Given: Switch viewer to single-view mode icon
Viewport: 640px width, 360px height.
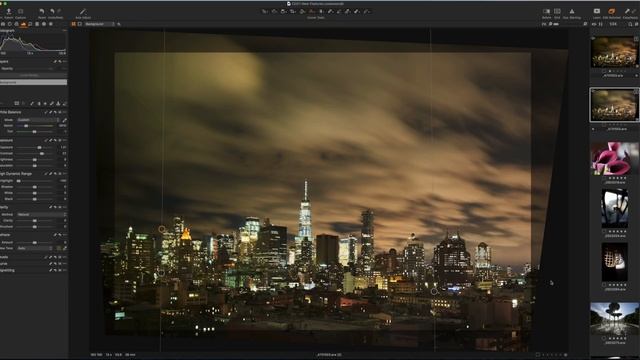Looking at the screenshot, I should point(80,24).
